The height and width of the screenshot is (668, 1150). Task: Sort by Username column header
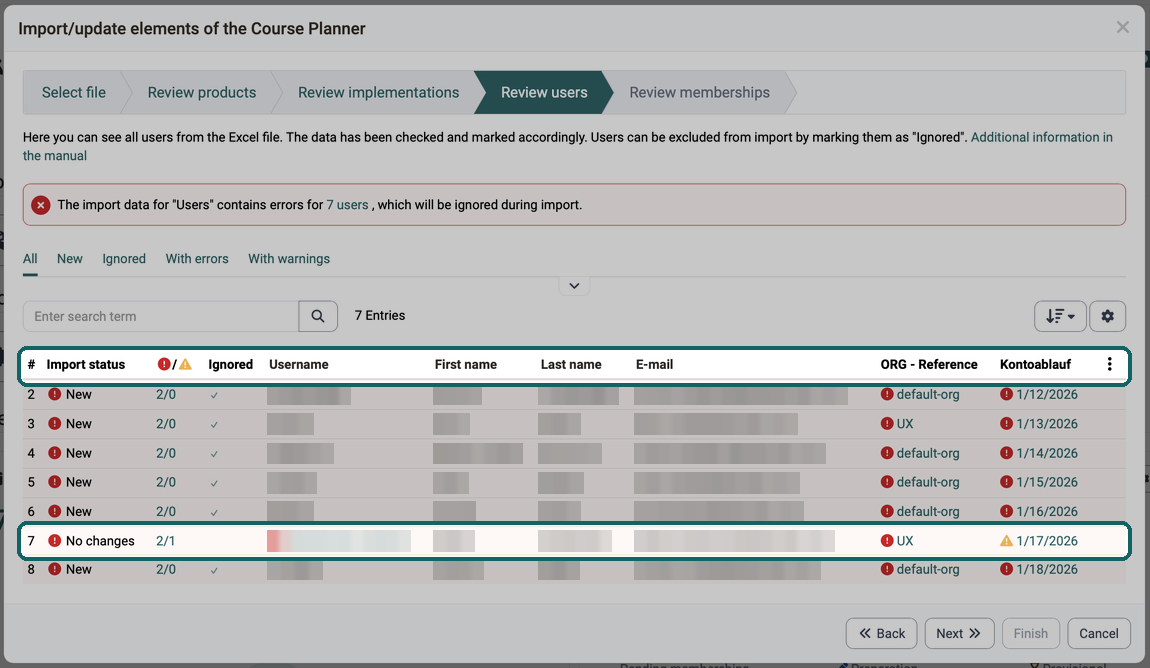click(x=299, y=364)
